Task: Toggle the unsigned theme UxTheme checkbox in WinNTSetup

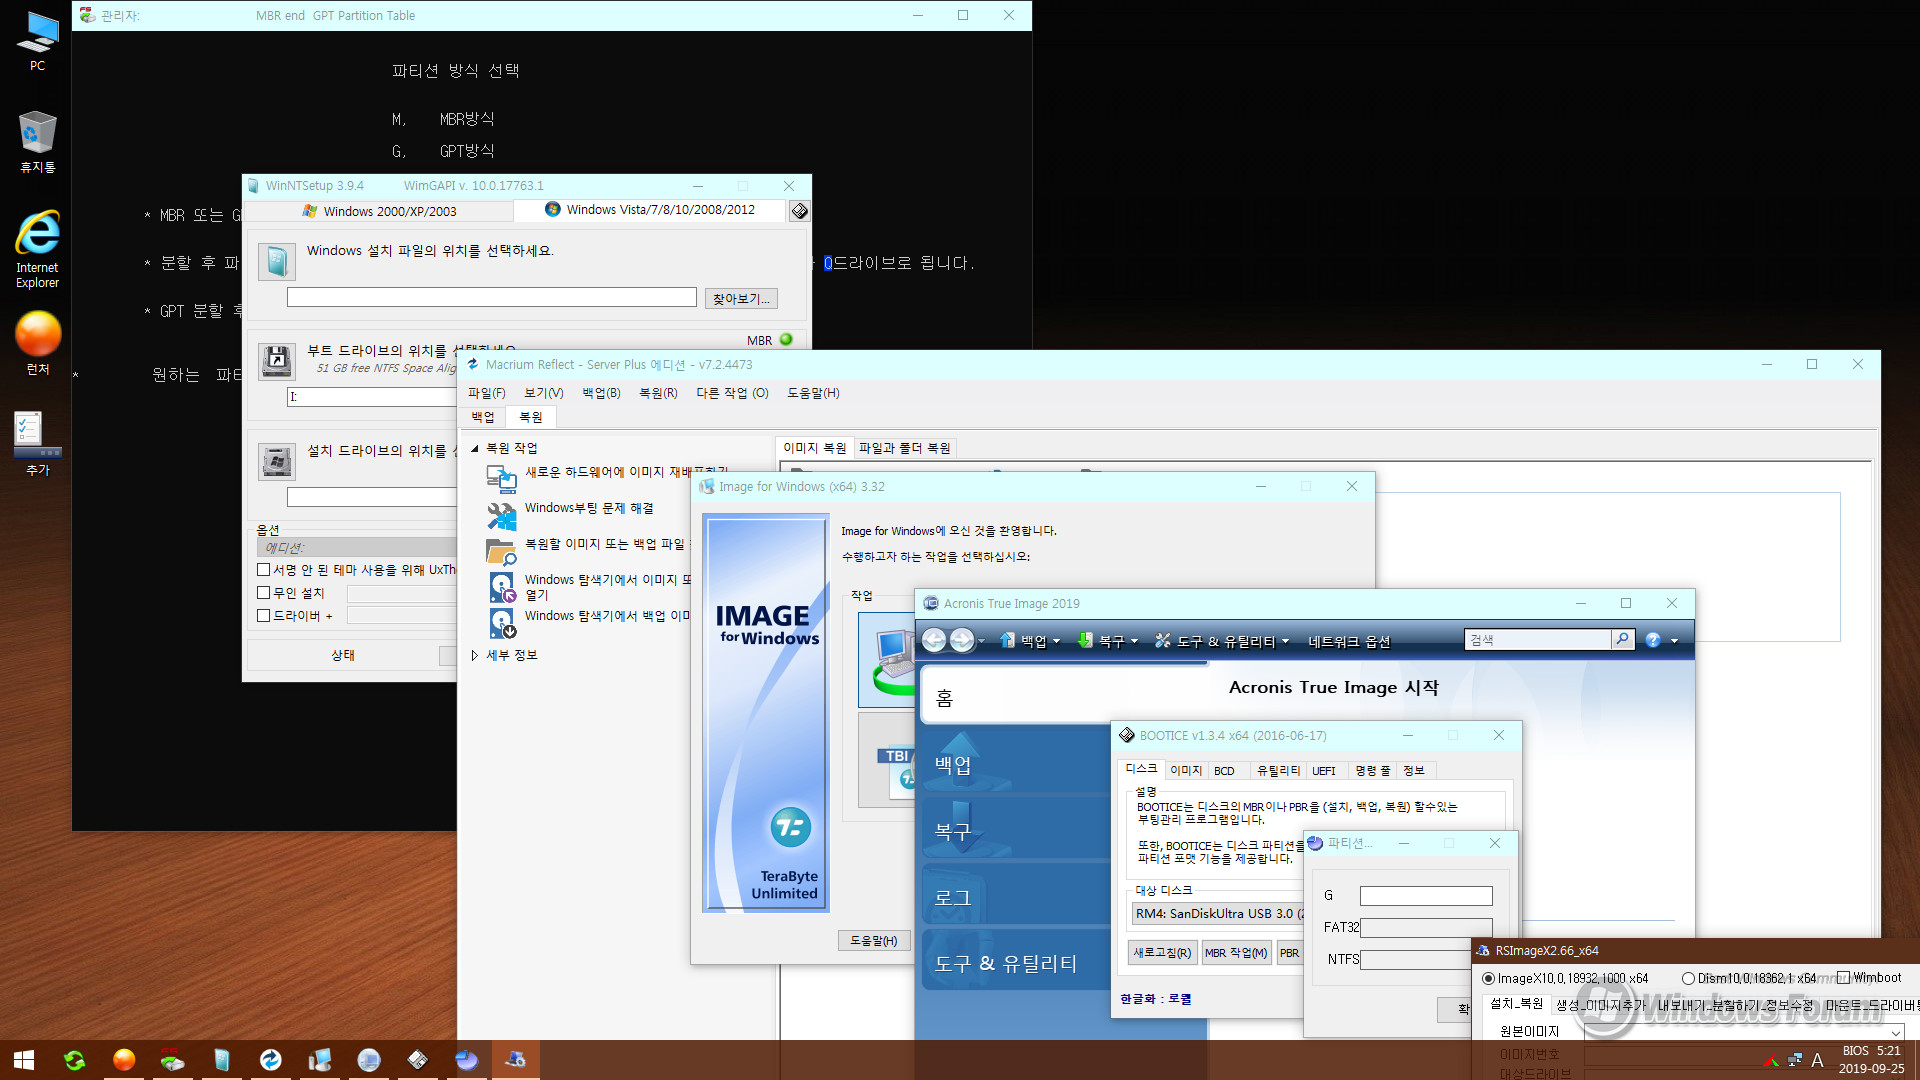Action: [264, 569]
